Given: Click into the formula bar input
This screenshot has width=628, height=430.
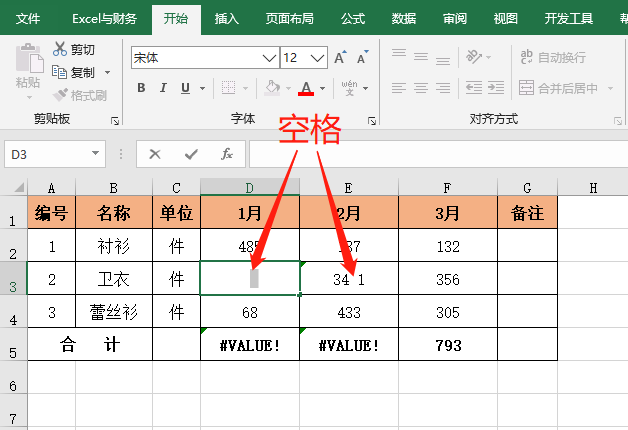Looking at the screenshot, I should (x=439, y=154).
